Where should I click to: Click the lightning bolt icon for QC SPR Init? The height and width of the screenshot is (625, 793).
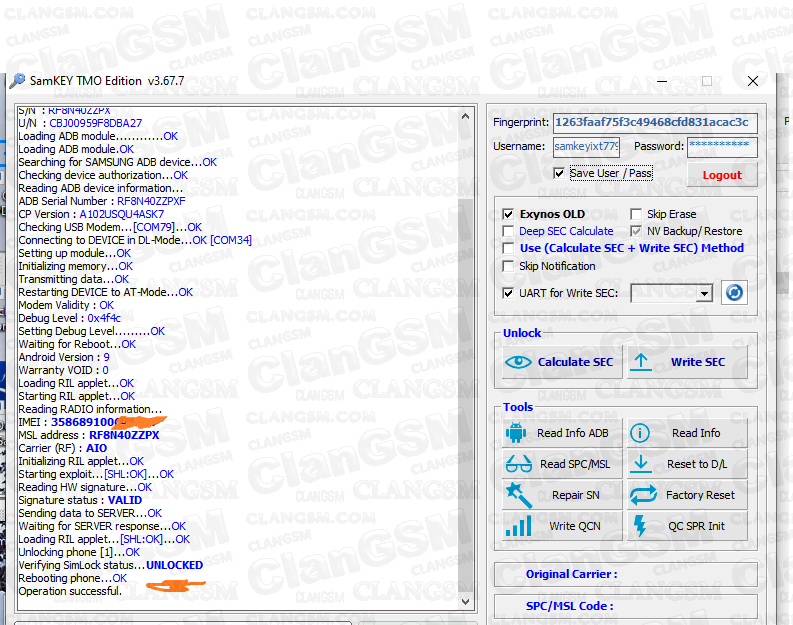pos(640,525)
